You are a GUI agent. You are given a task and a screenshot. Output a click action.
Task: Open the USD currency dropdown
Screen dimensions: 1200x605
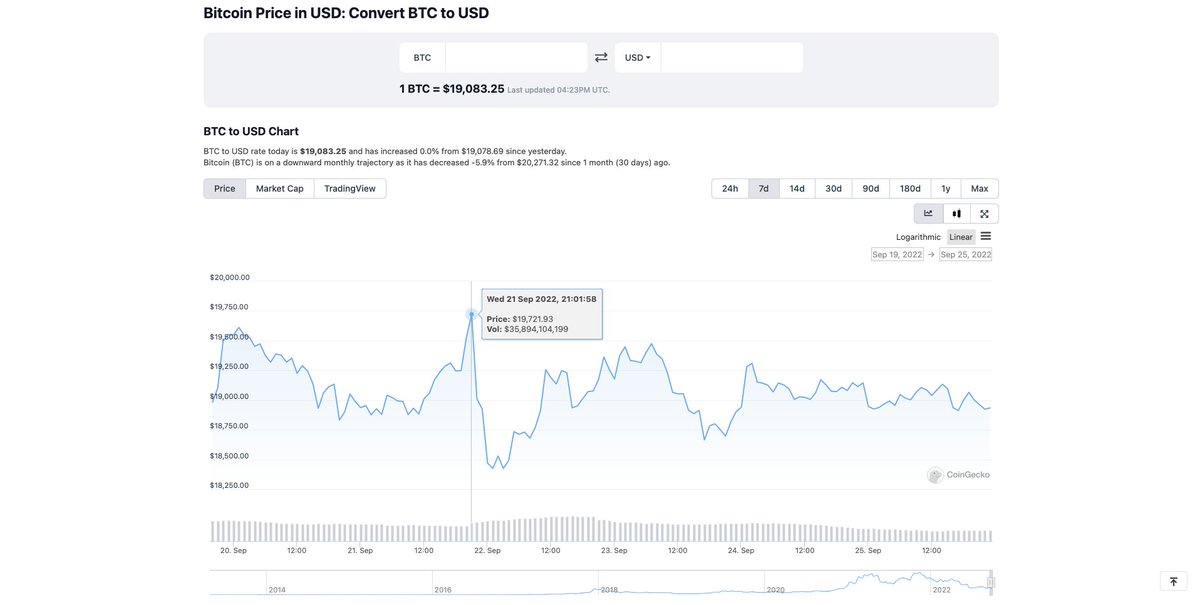[638, 57]
